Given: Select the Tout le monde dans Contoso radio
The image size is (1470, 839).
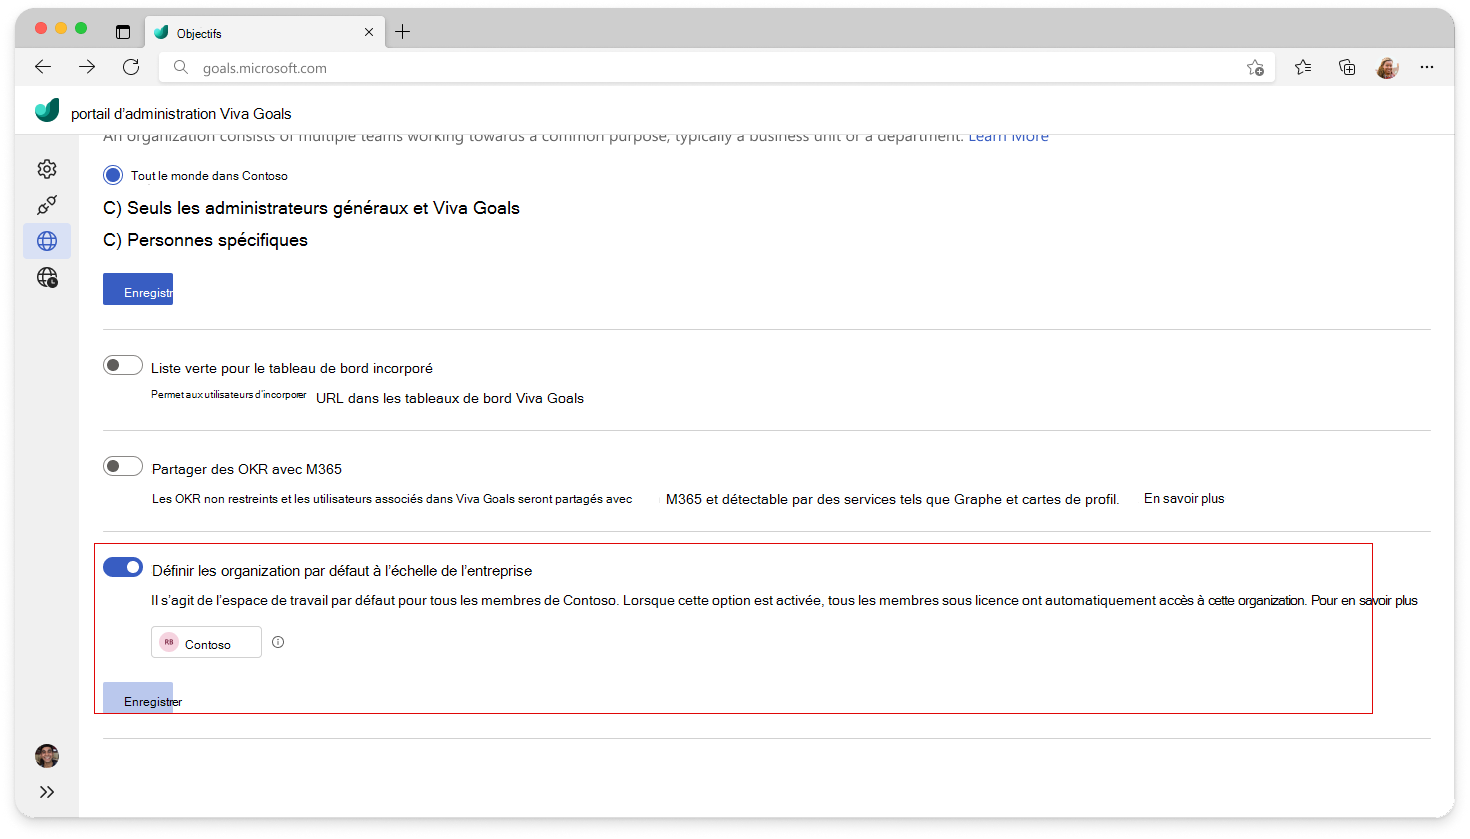Looking at the screenshot, I should (113, 175).
